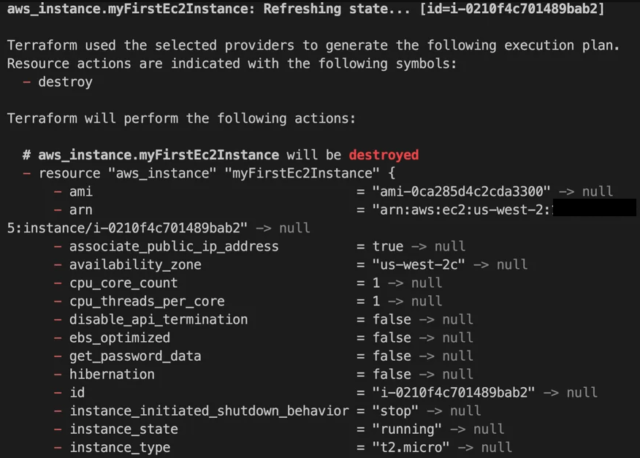Click the 'cpu_core_count' attribute name
The height and width of the screenshot is (458, 640).
tap(123, 283)
